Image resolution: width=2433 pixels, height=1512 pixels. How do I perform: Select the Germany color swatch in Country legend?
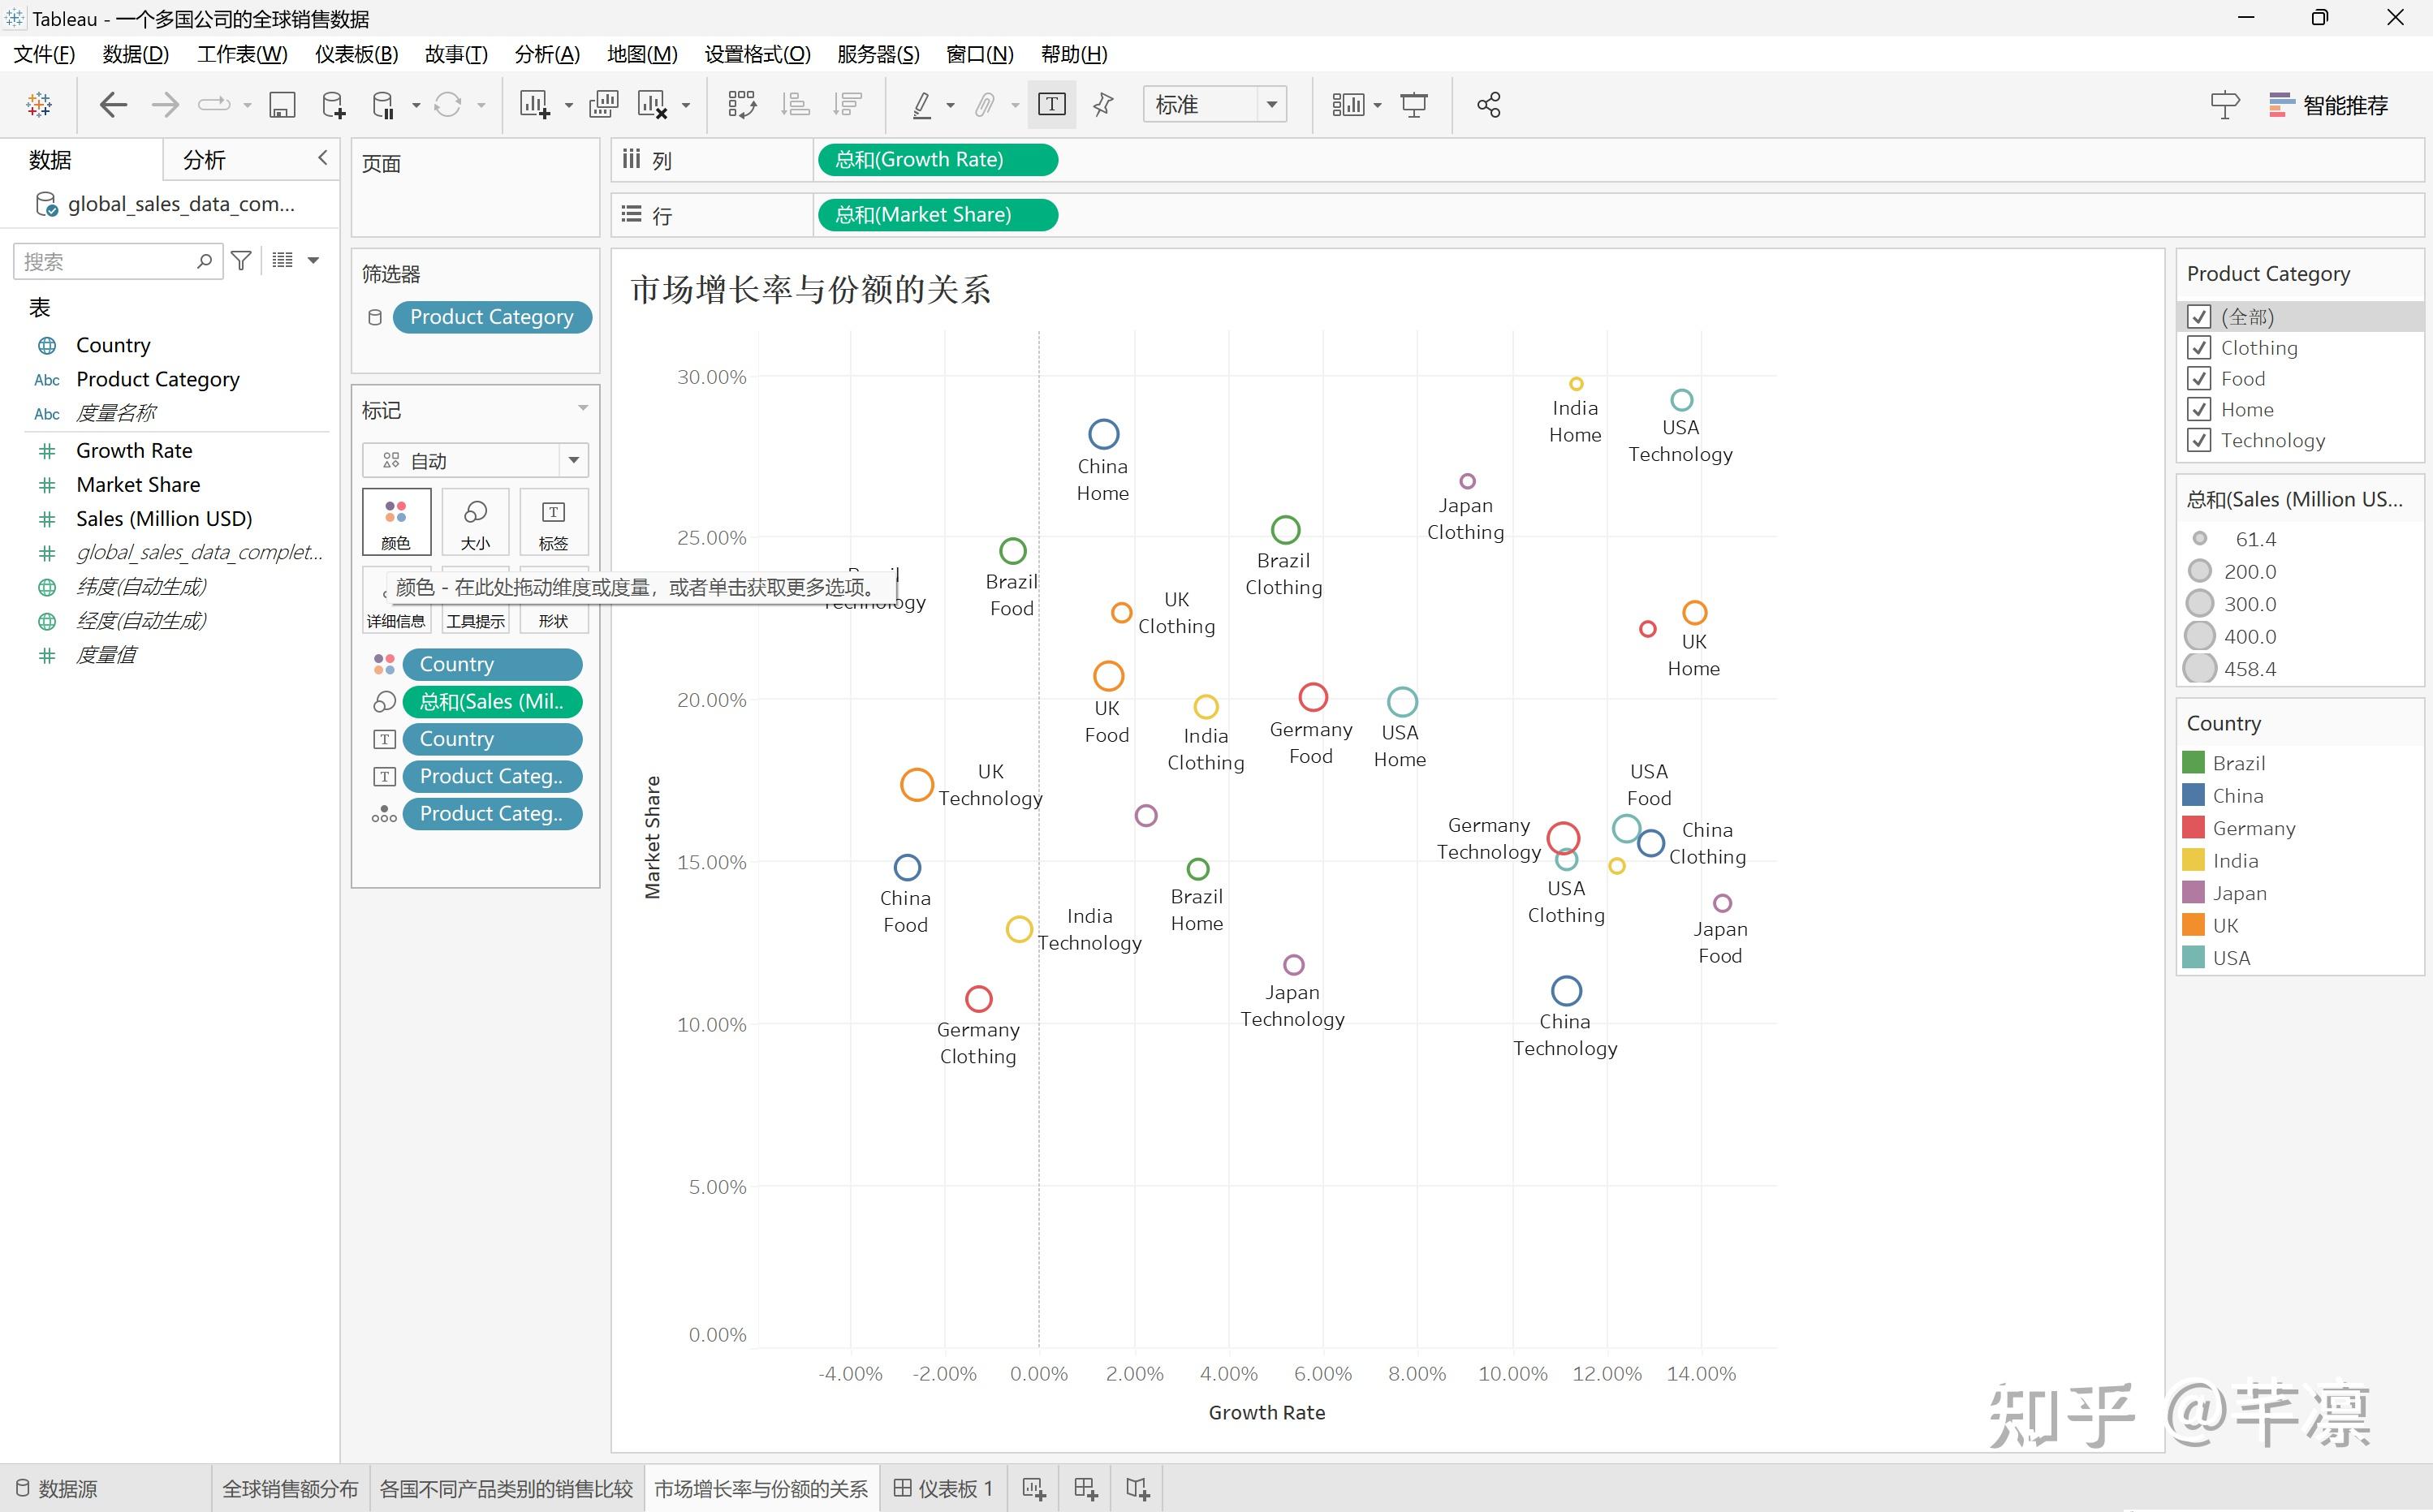[x=2194, y=827]
